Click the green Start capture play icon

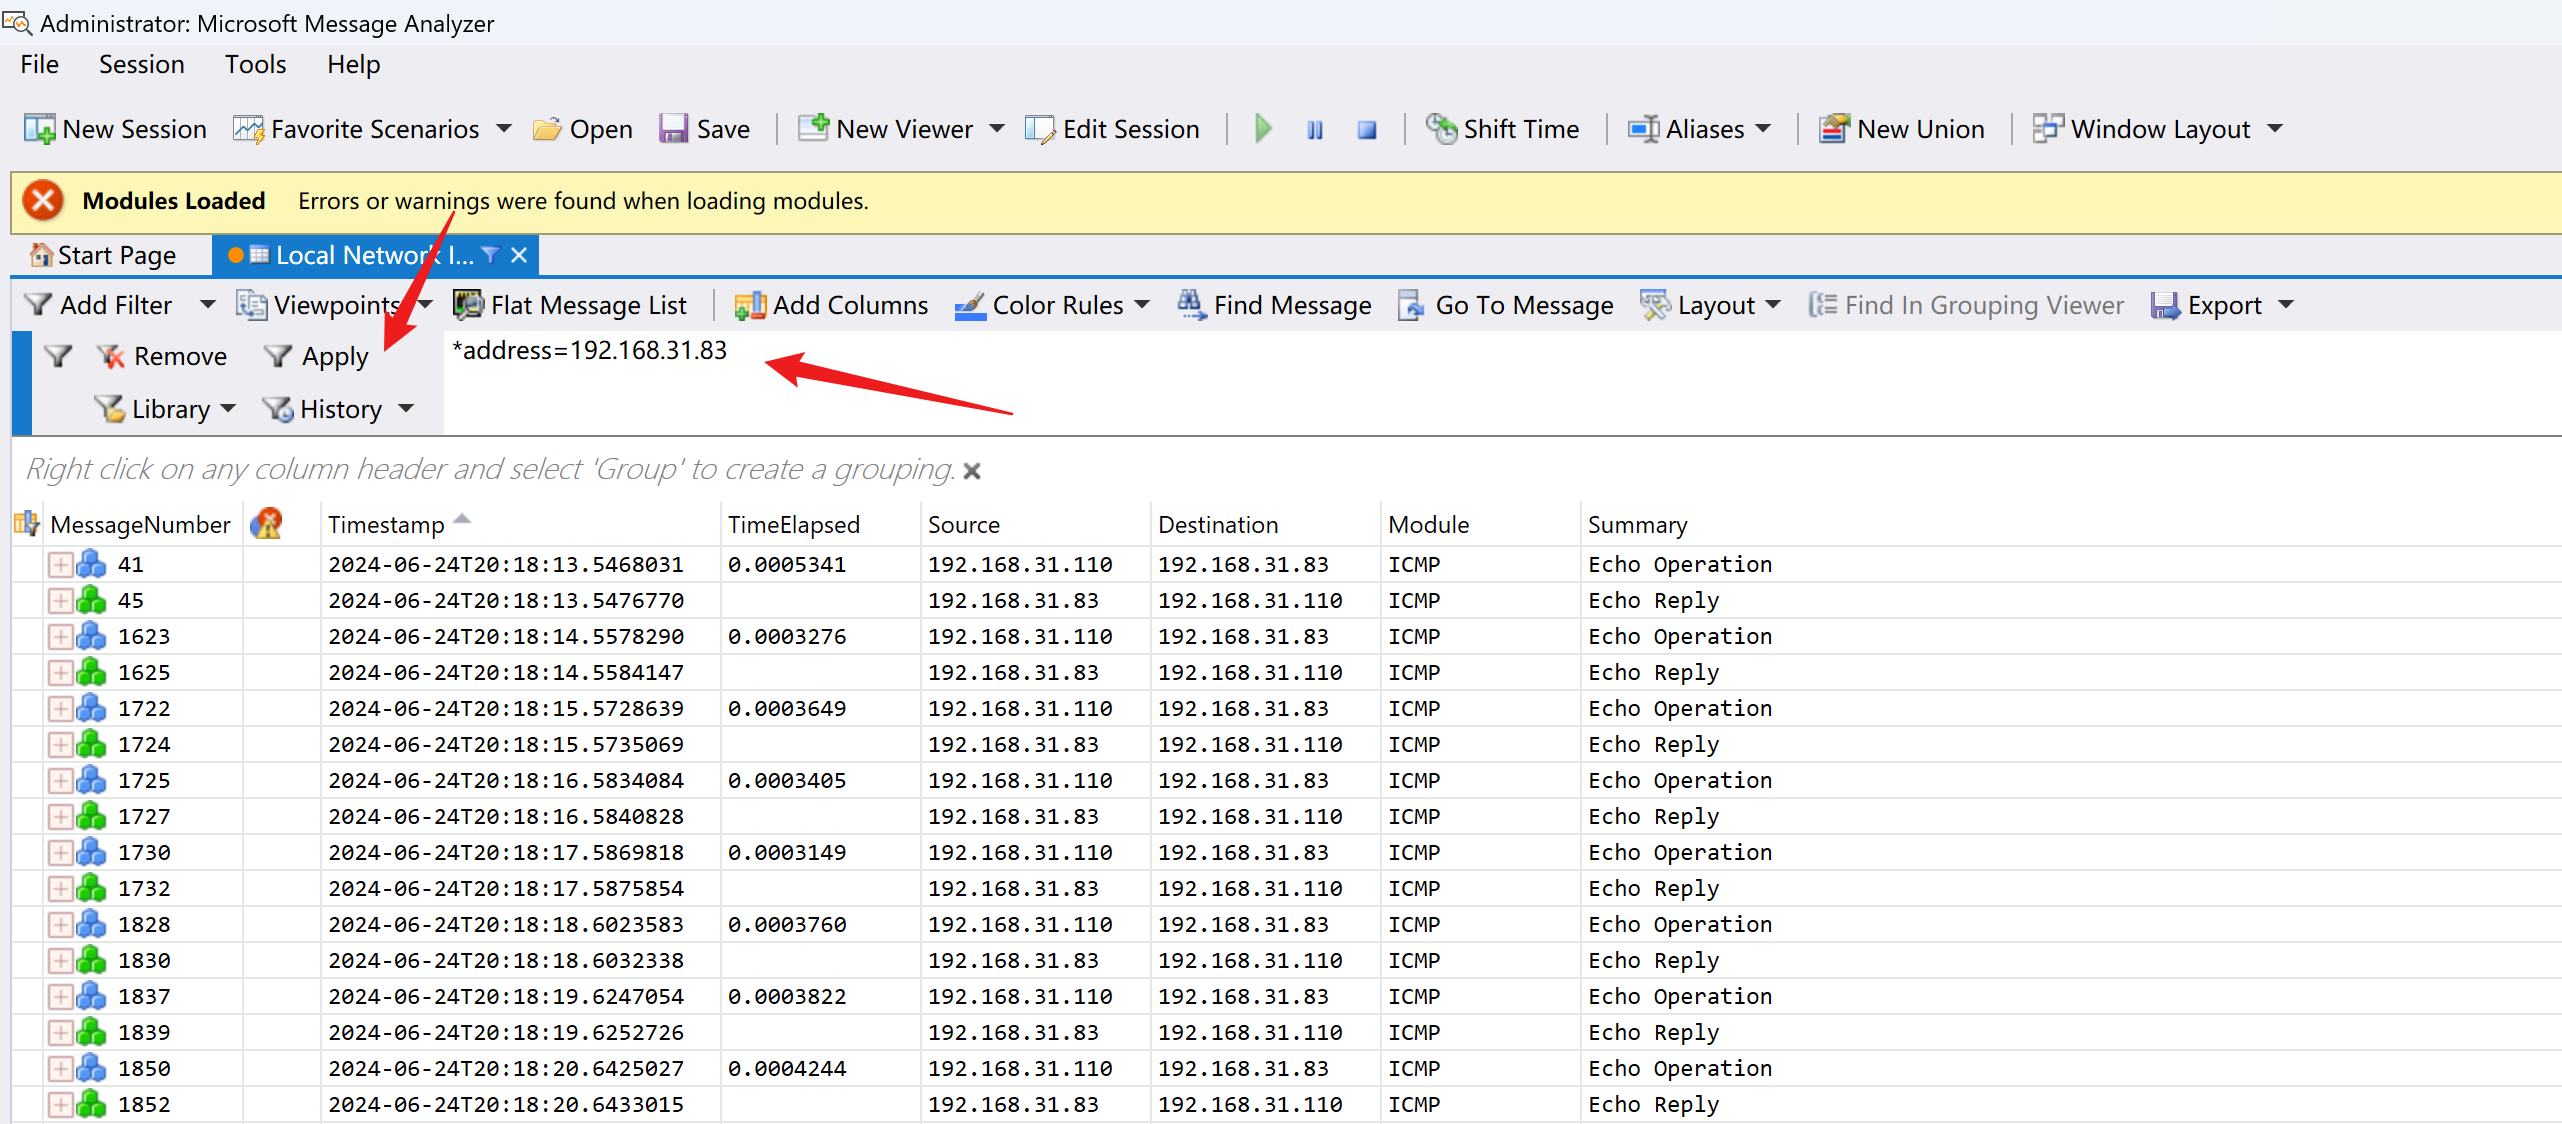(1263, 129)
